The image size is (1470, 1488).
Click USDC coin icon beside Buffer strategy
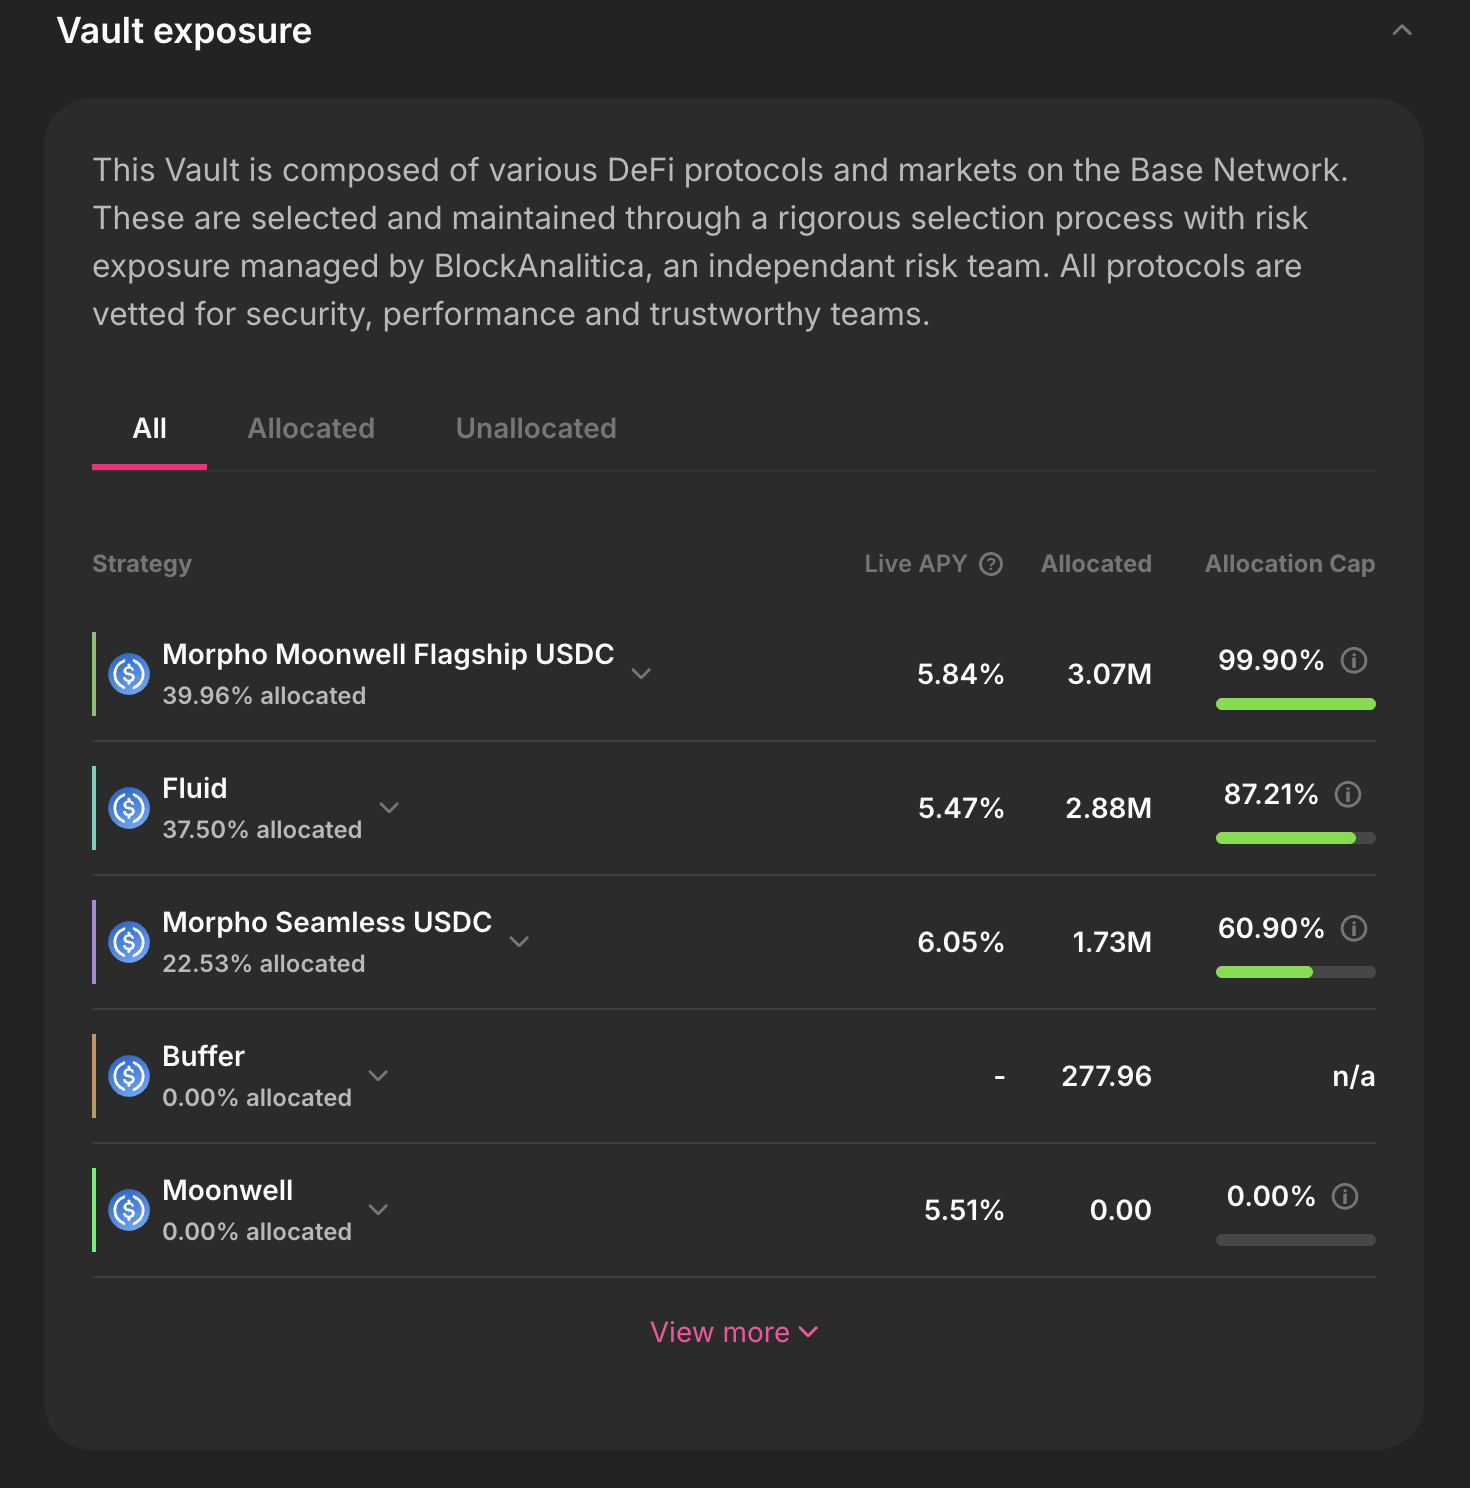pyautogui.click(x=129, y=1076)
